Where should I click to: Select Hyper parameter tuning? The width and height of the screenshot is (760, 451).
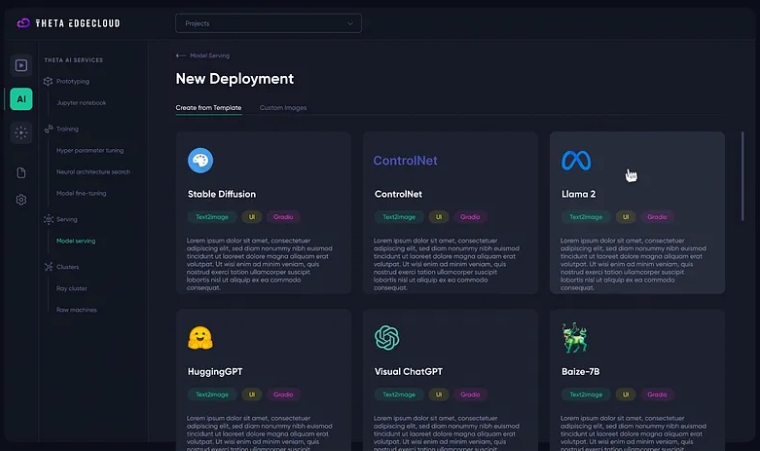tap(90, 150)
